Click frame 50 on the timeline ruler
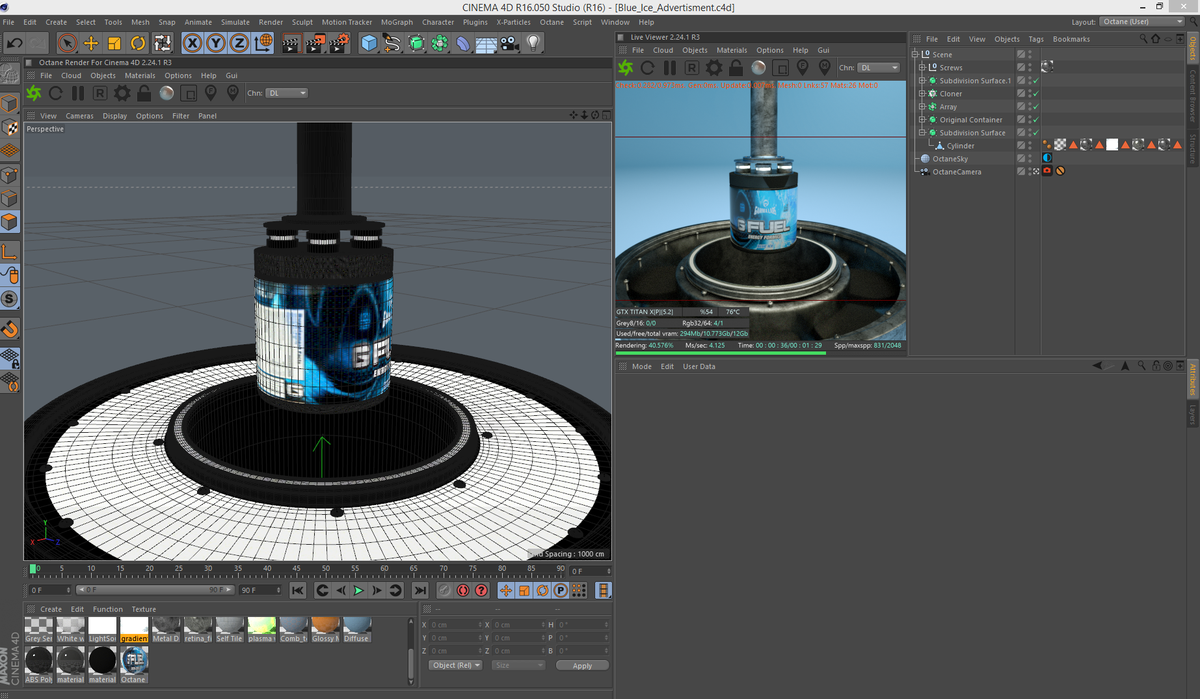Viewport: 1200px width, 699px height. (325, 569)
